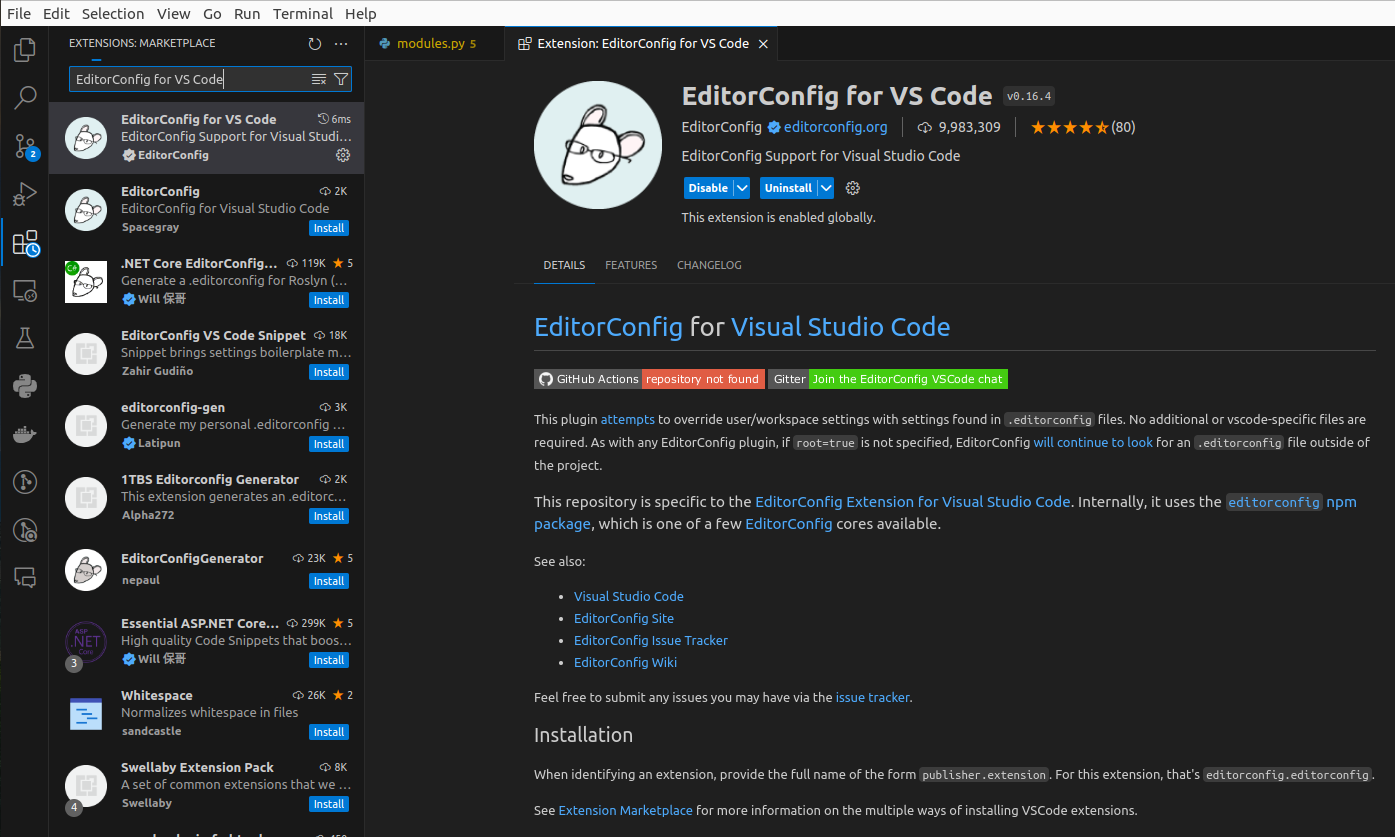Open the Run and Debug view
This screenshot has width=1395, height=837.
tap(24, 193)
